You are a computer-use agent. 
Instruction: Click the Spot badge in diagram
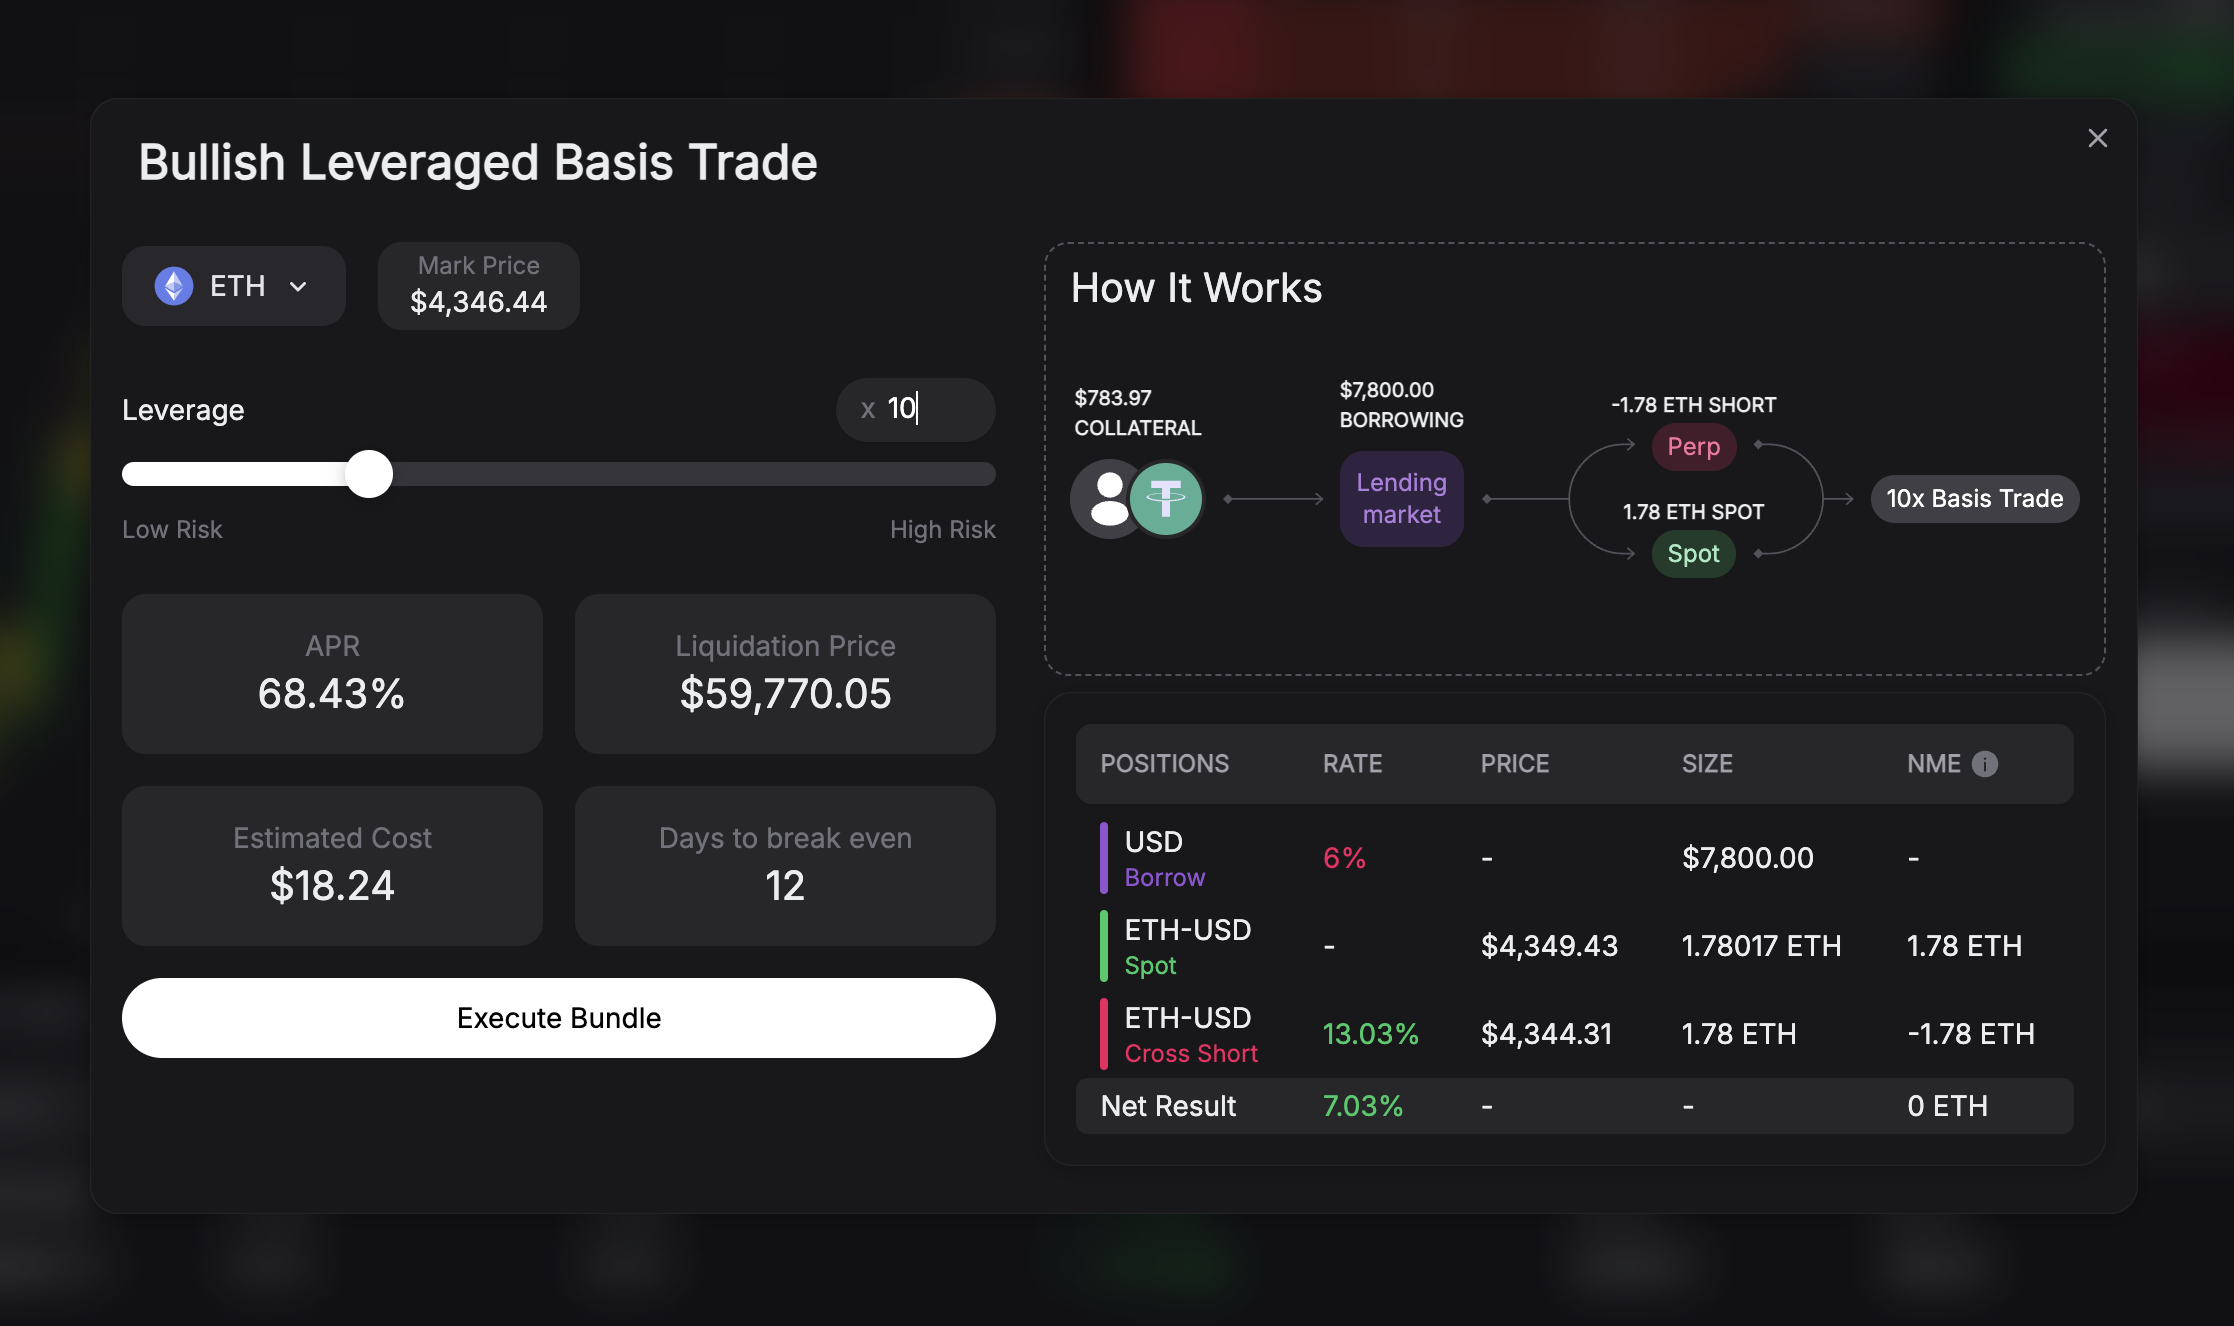1693,554
